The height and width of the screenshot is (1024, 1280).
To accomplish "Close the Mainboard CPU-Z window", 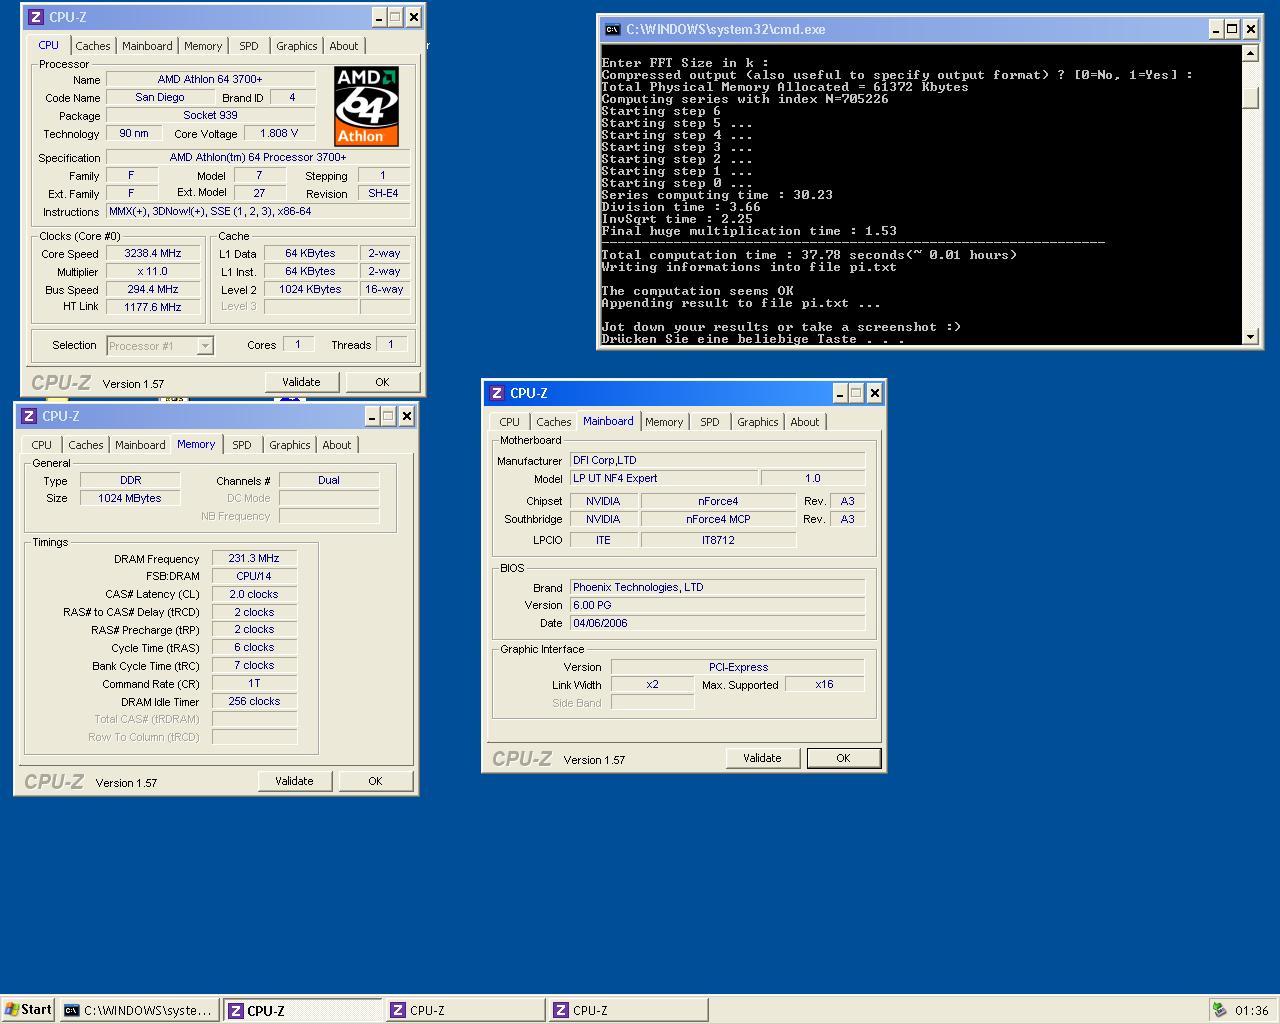I will [874, 393].
